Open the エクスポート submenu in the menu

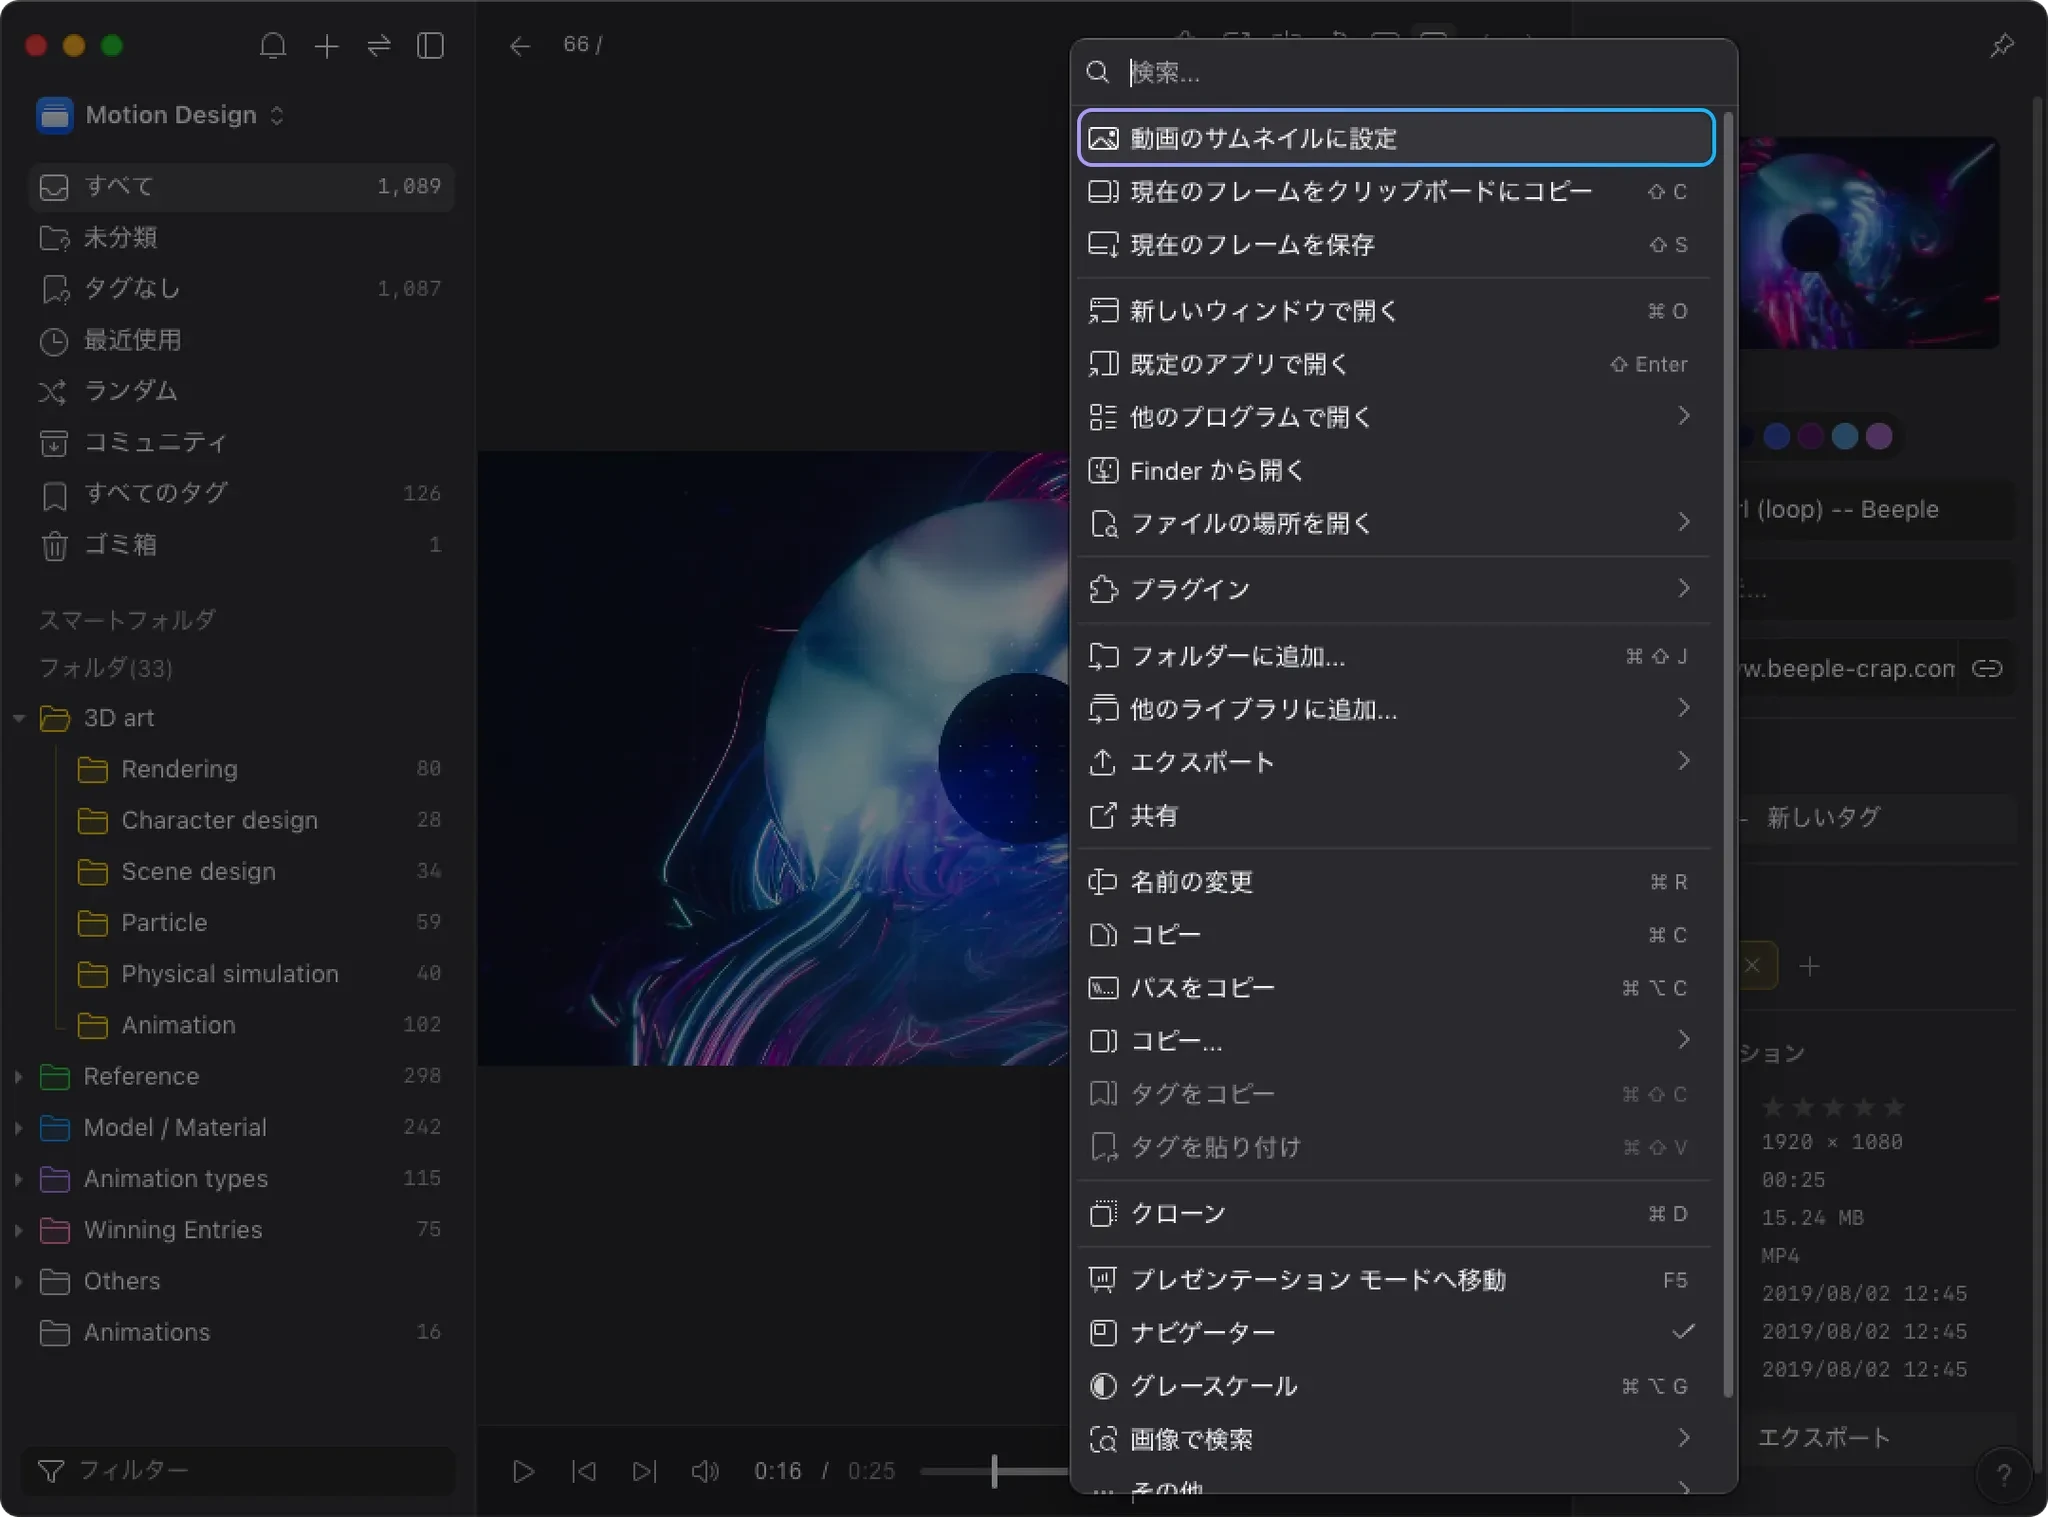click(x=1396, y=762)
